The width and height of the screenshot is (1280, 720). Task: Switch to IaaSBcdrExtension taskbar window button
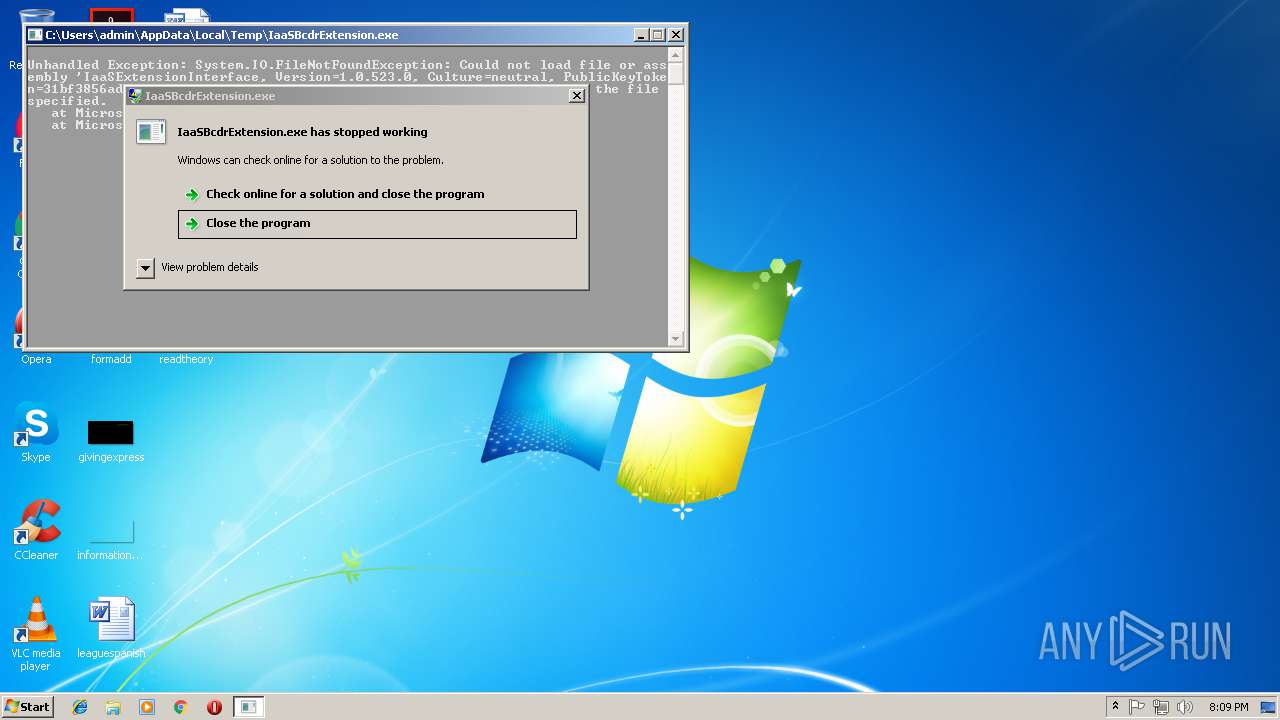pos(248,707)
